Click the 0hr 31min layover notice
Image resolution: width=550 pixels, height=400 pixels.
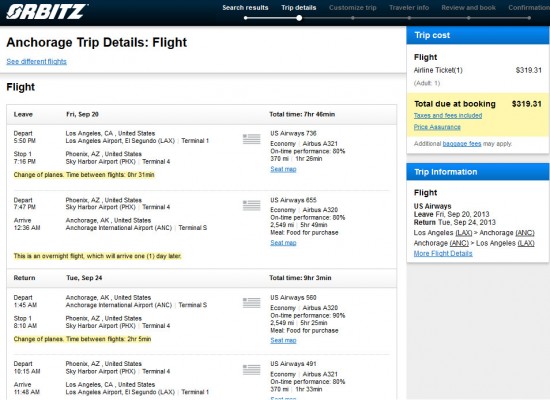coord(84,175)
